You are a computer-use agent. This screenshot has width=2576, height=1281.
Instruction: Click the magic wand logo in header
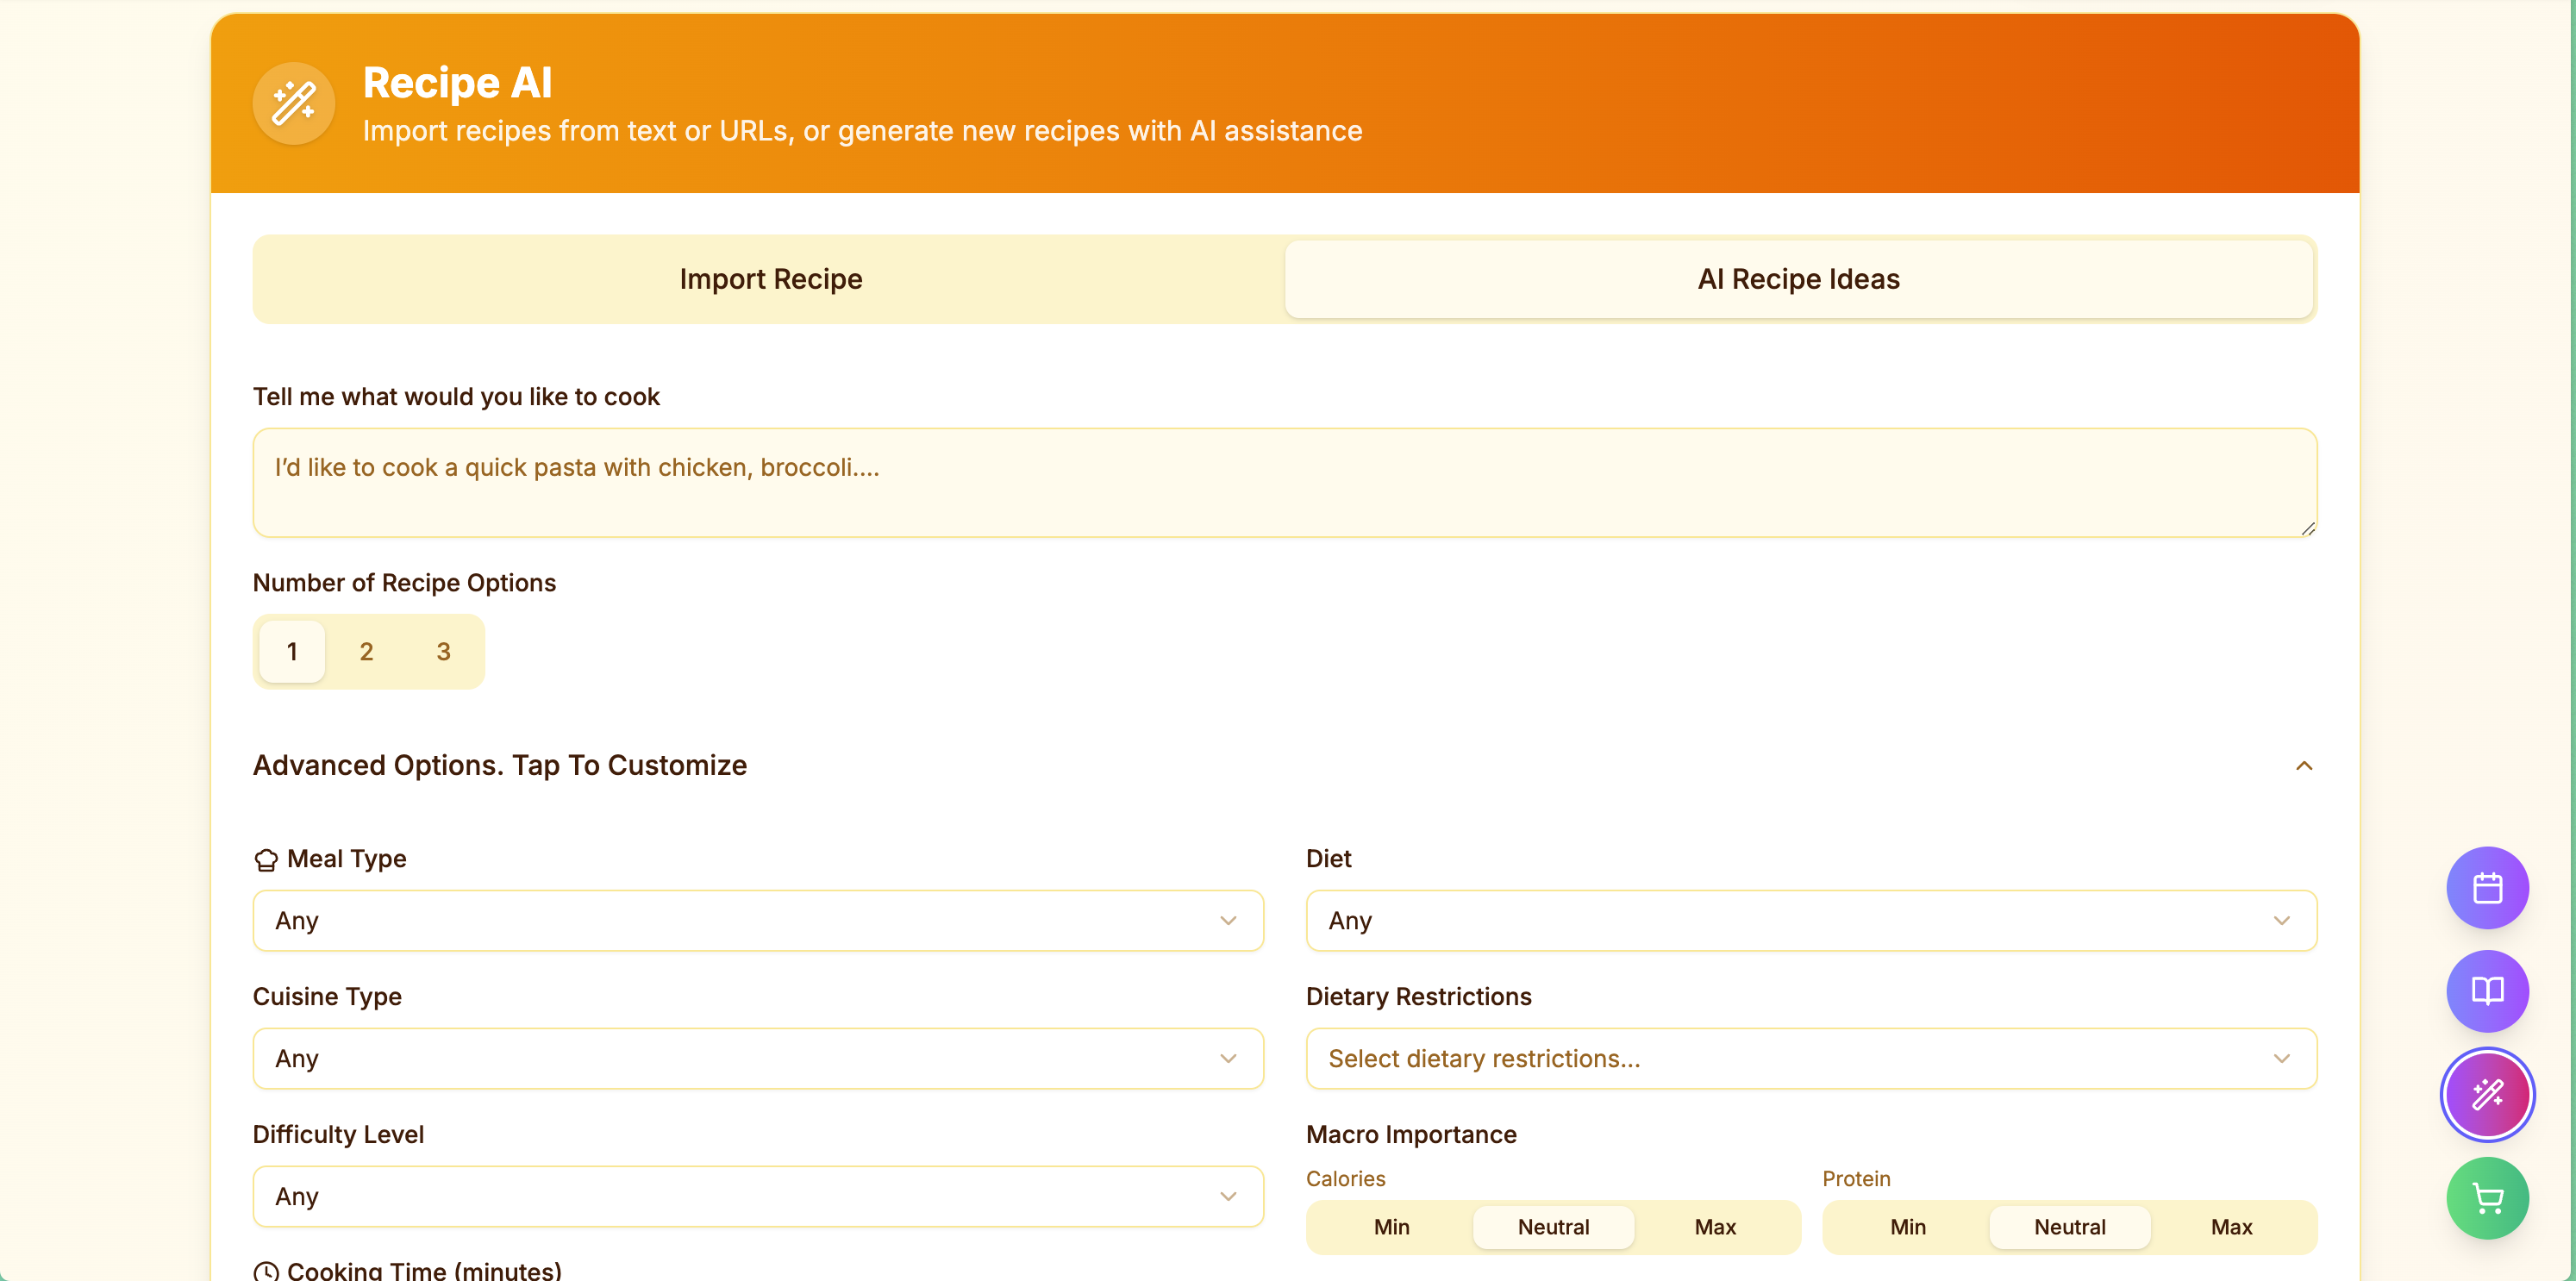293,103
